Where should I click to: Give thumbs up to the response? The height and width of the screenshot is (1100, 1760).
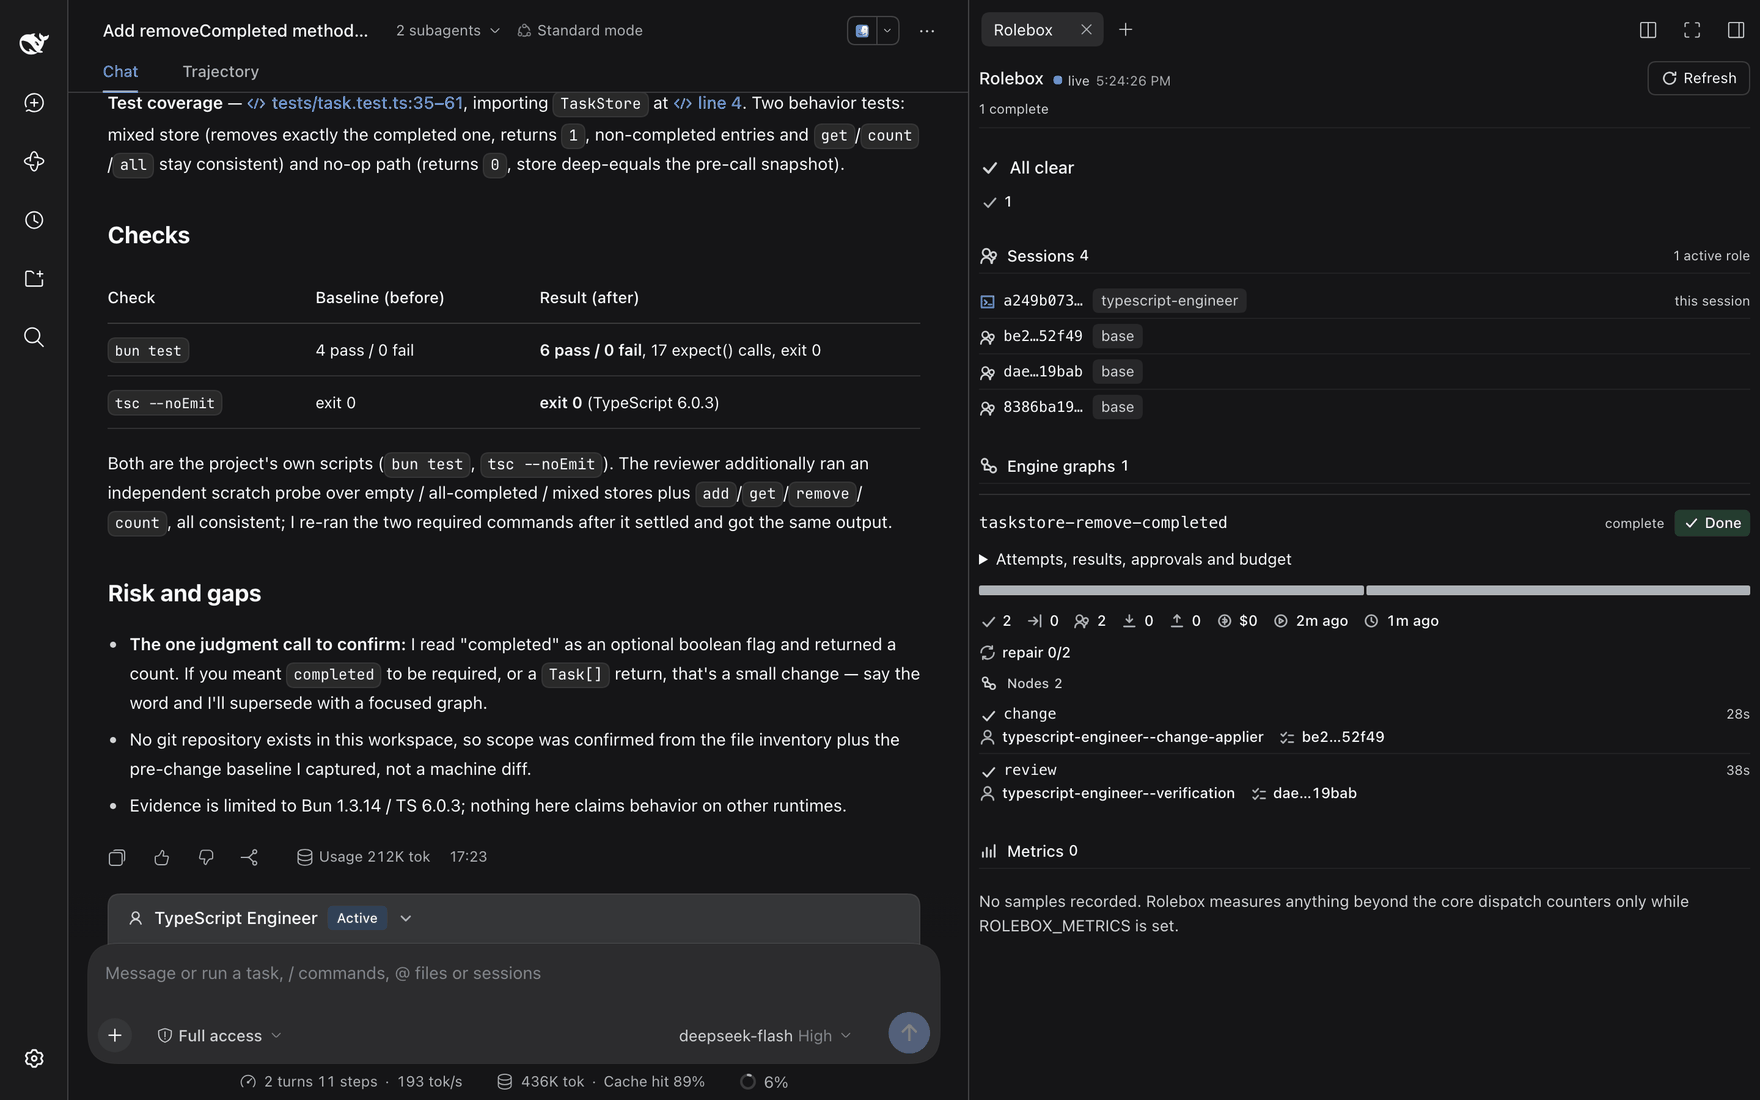tap(162, 857)
